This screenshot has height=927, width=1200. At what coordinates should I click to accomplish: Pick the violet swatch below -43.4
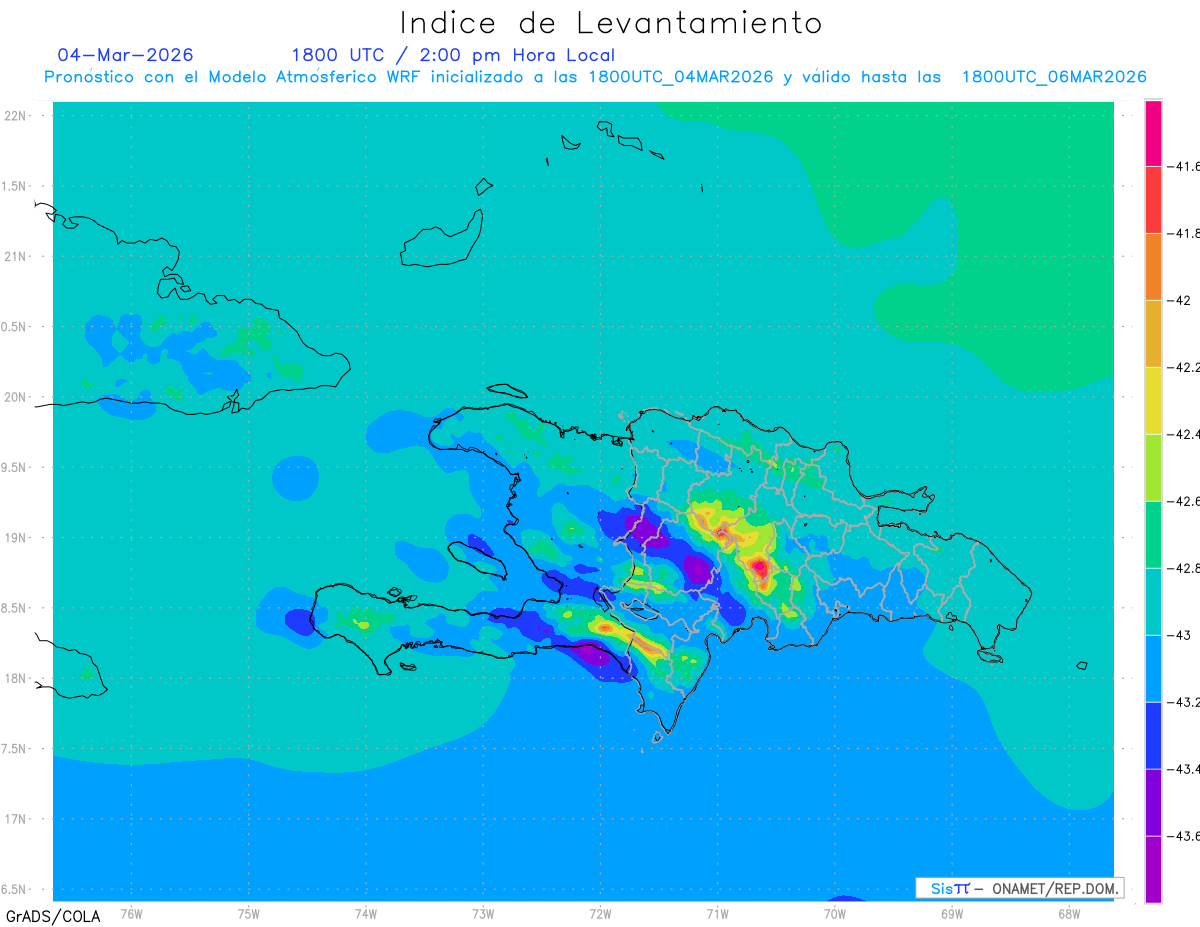[1153, 803]
